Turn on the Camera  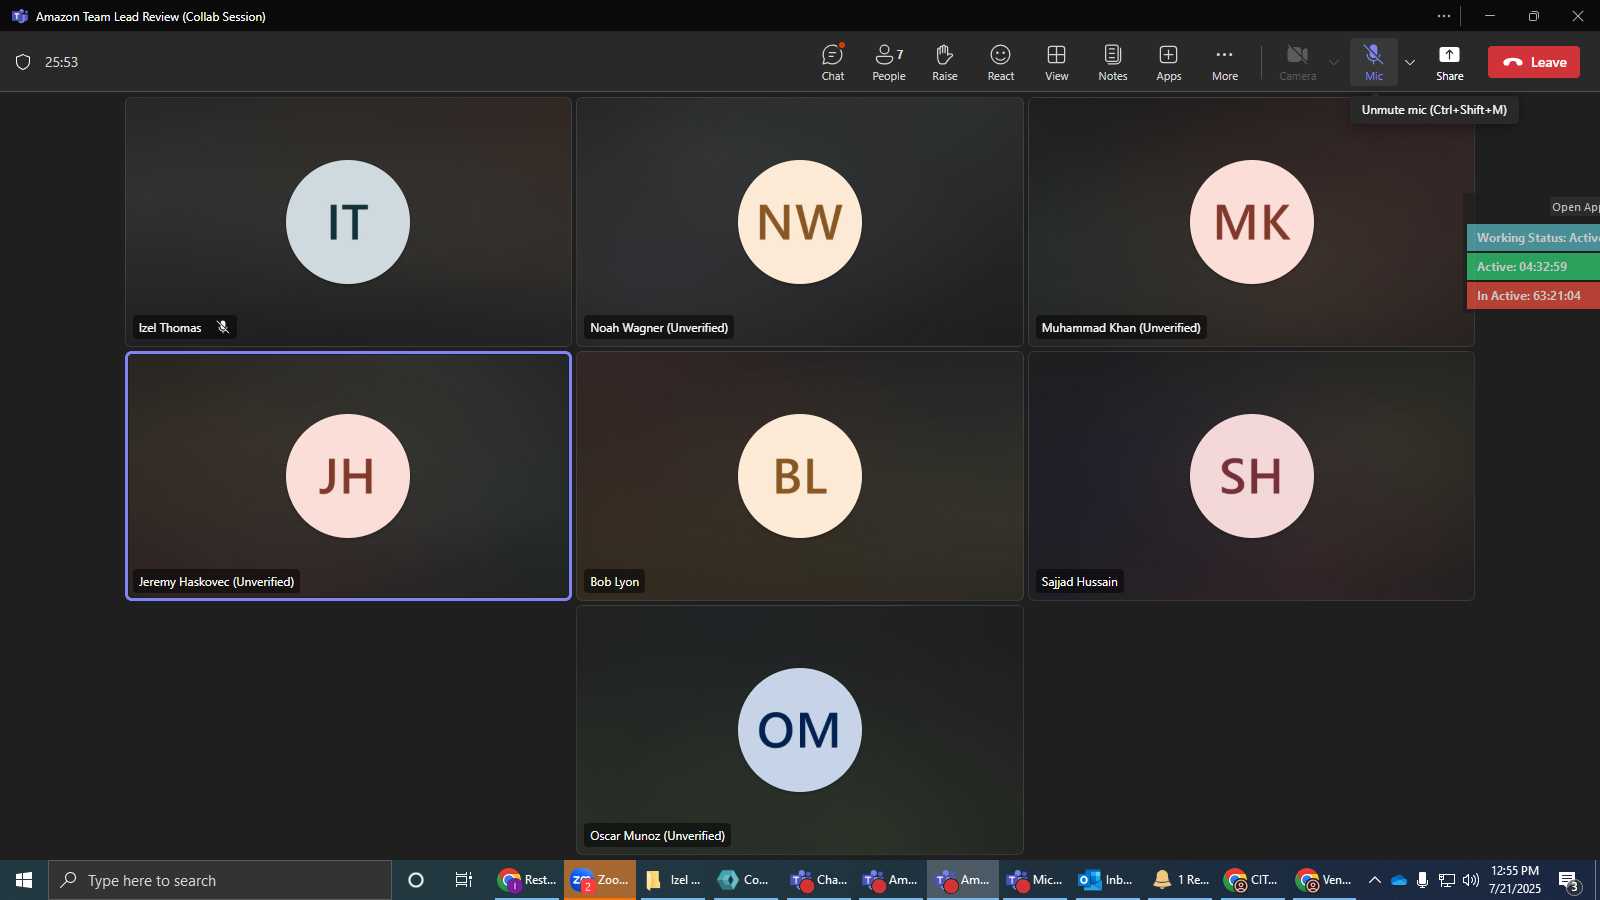point(1298,62)
